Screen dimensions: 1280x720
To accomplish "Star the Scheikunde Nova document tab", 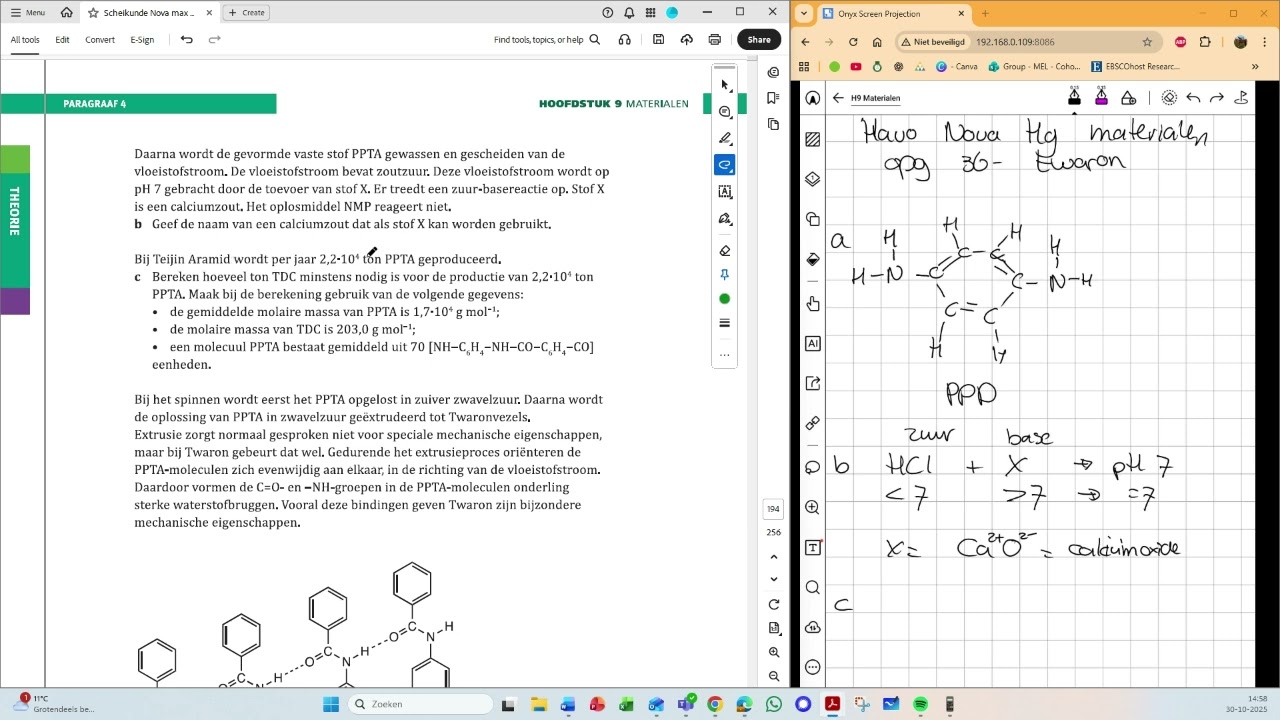I will pos(93,13).
